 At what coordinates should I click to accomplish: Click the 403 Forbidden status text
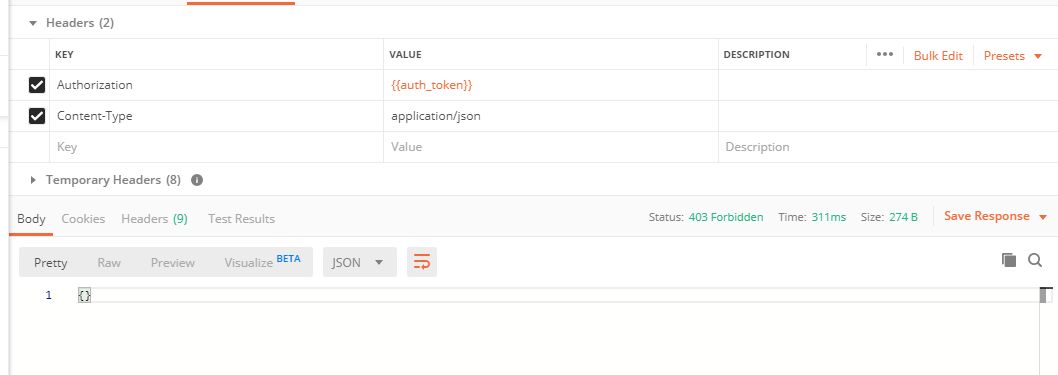[x=726, y=217]
